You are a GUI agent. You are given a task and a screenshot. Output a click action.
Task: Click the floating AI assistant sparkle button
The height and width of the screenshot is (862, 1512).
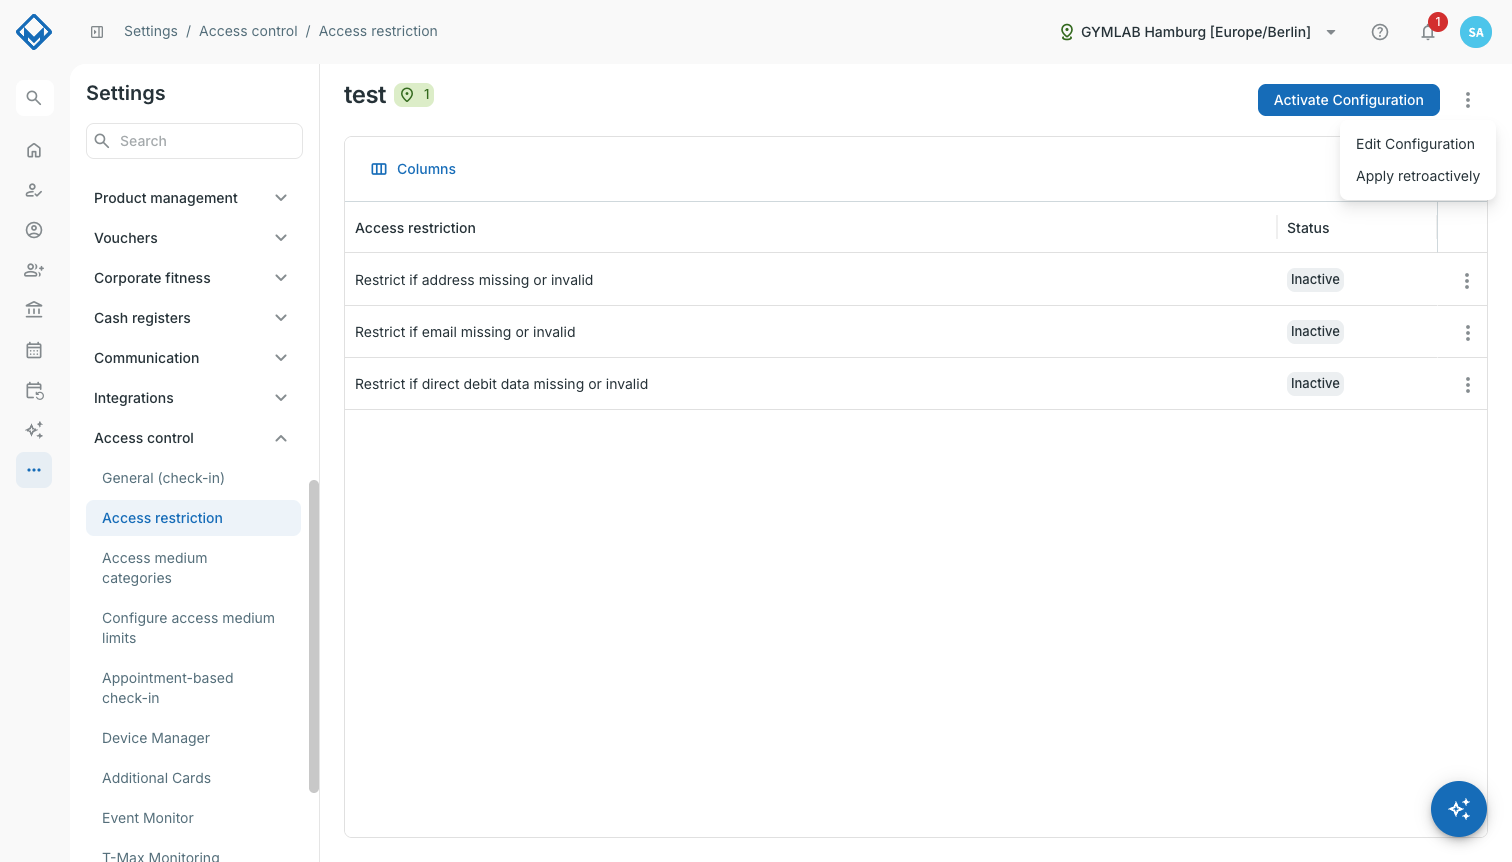point(1459,809)
